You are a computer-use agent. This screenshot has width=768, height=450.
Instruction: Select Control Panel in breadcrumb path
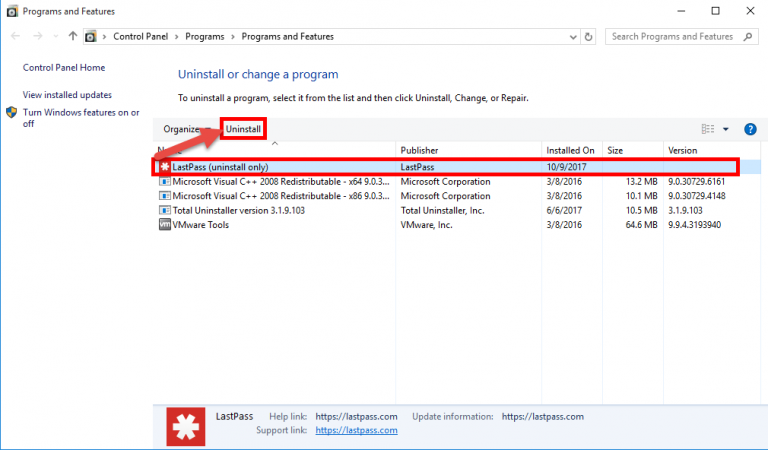(141, 36)
